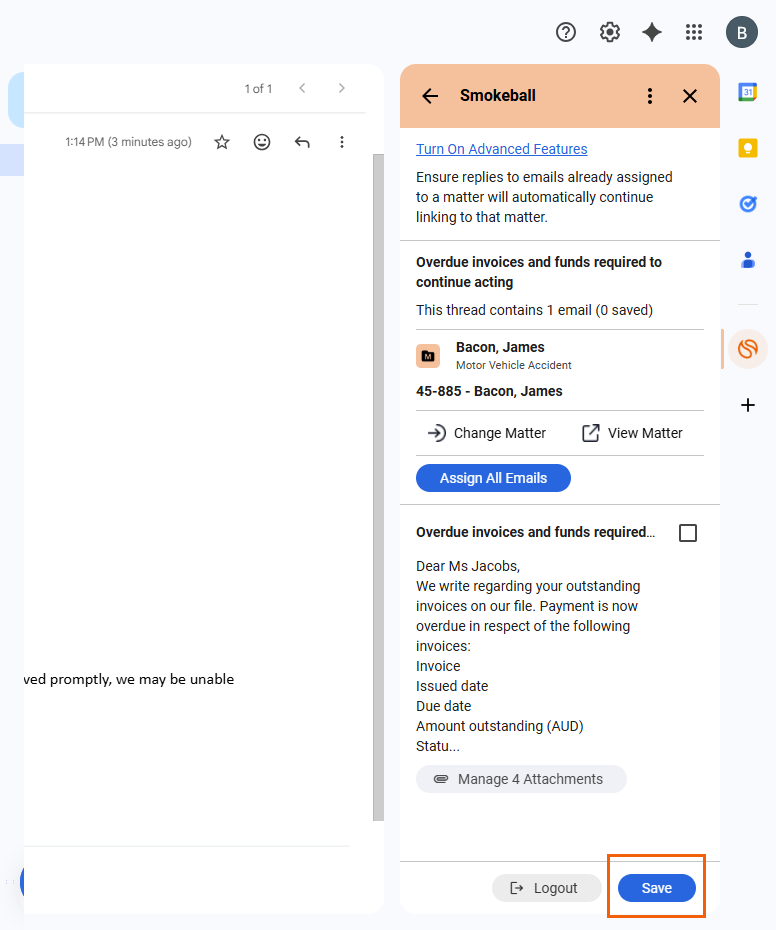776x930 pixels.
Task: Click the Manage 4 Attachments chip
Action: [521, 779]
